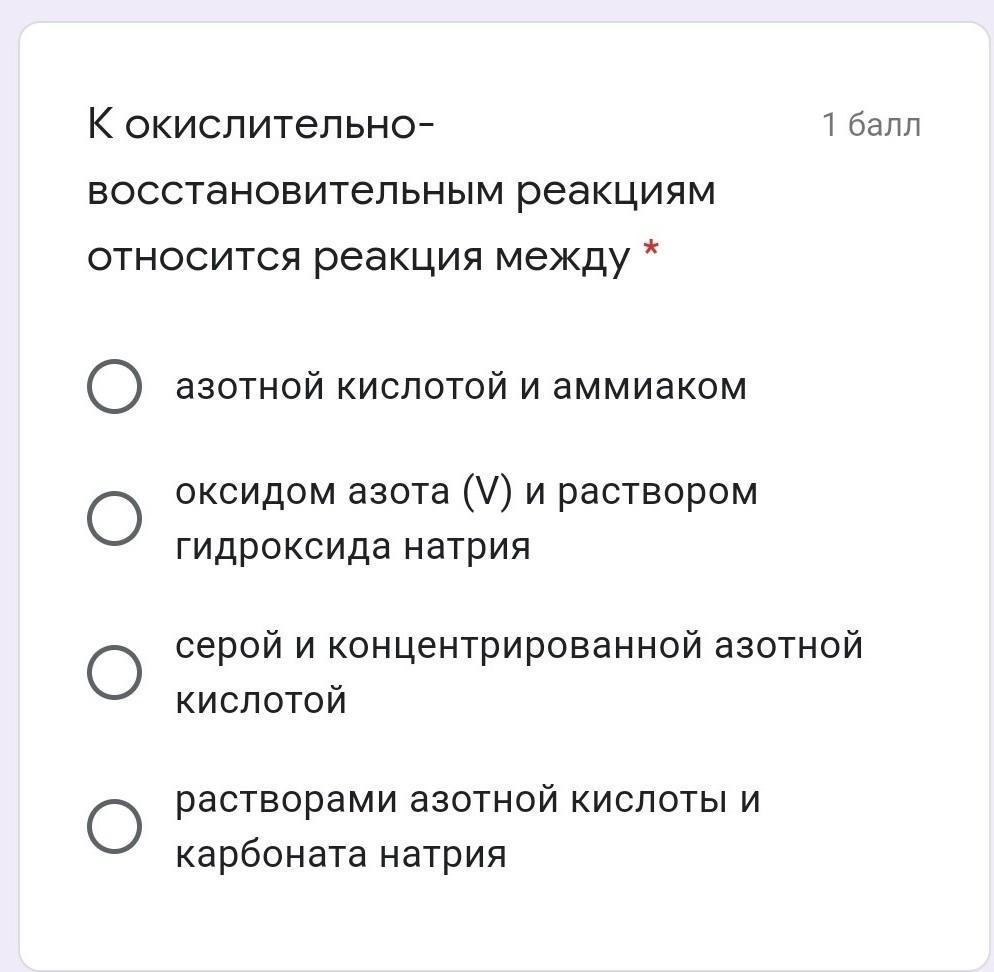
Task: Click the heading line 'относится реакция между'
Action: (x=359, y=257)
